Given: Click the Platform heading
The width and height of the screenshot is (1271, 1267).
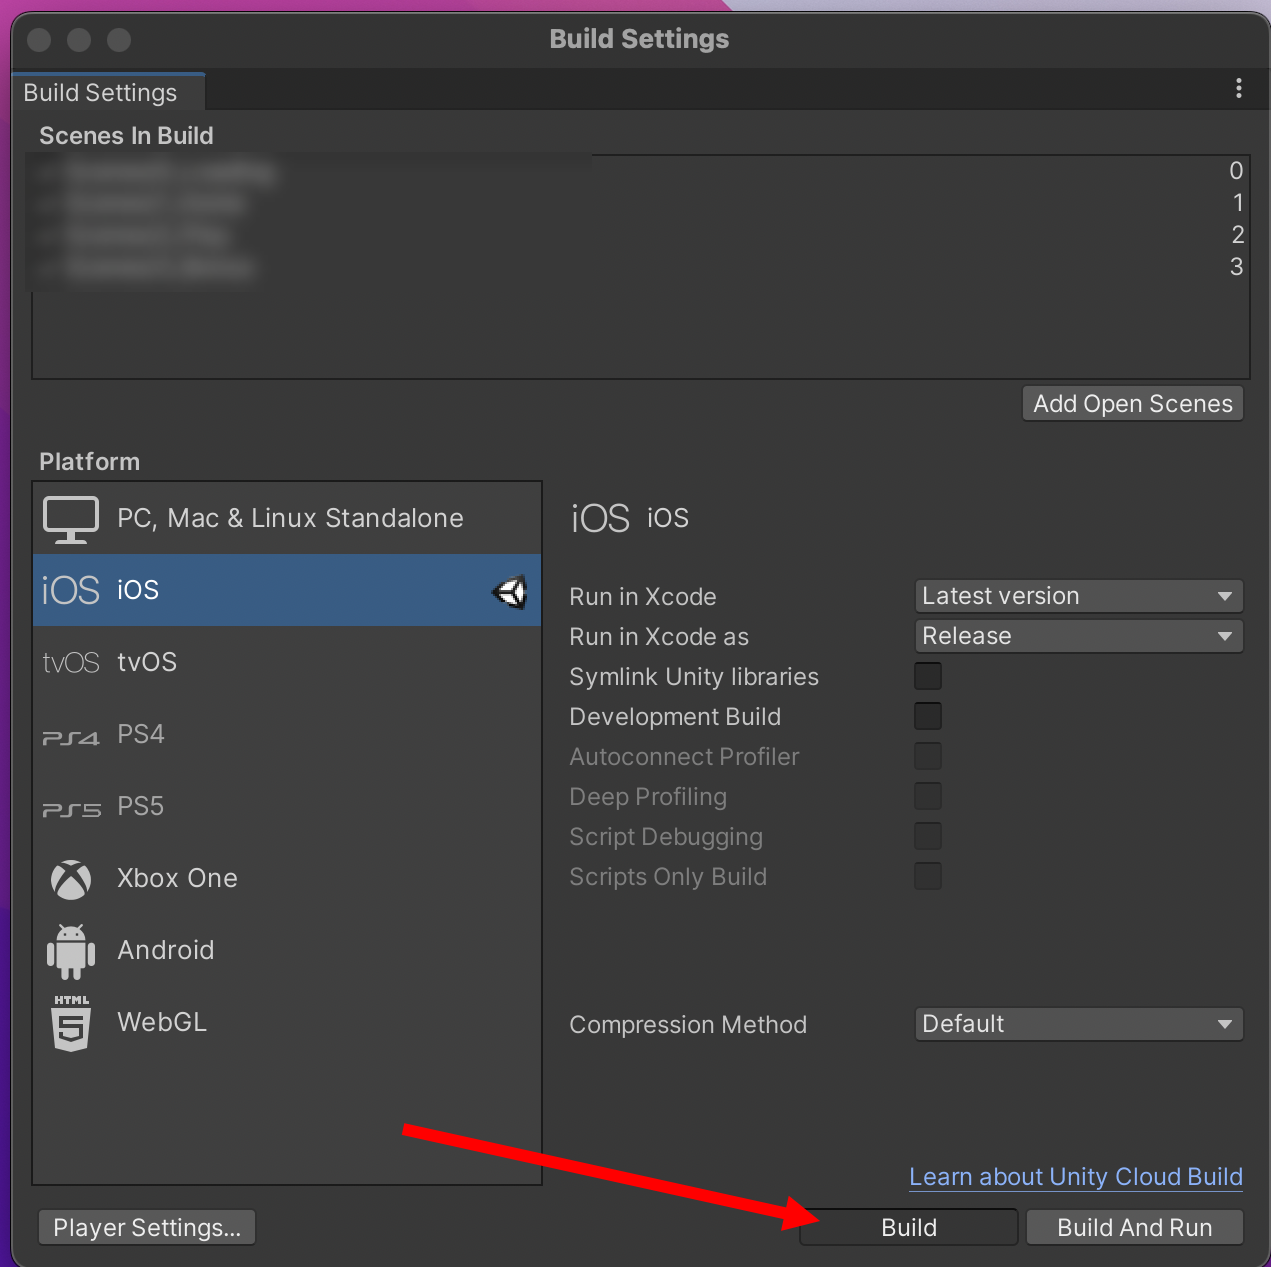Looking at the screenshot, I should click(x=89, y=462).
